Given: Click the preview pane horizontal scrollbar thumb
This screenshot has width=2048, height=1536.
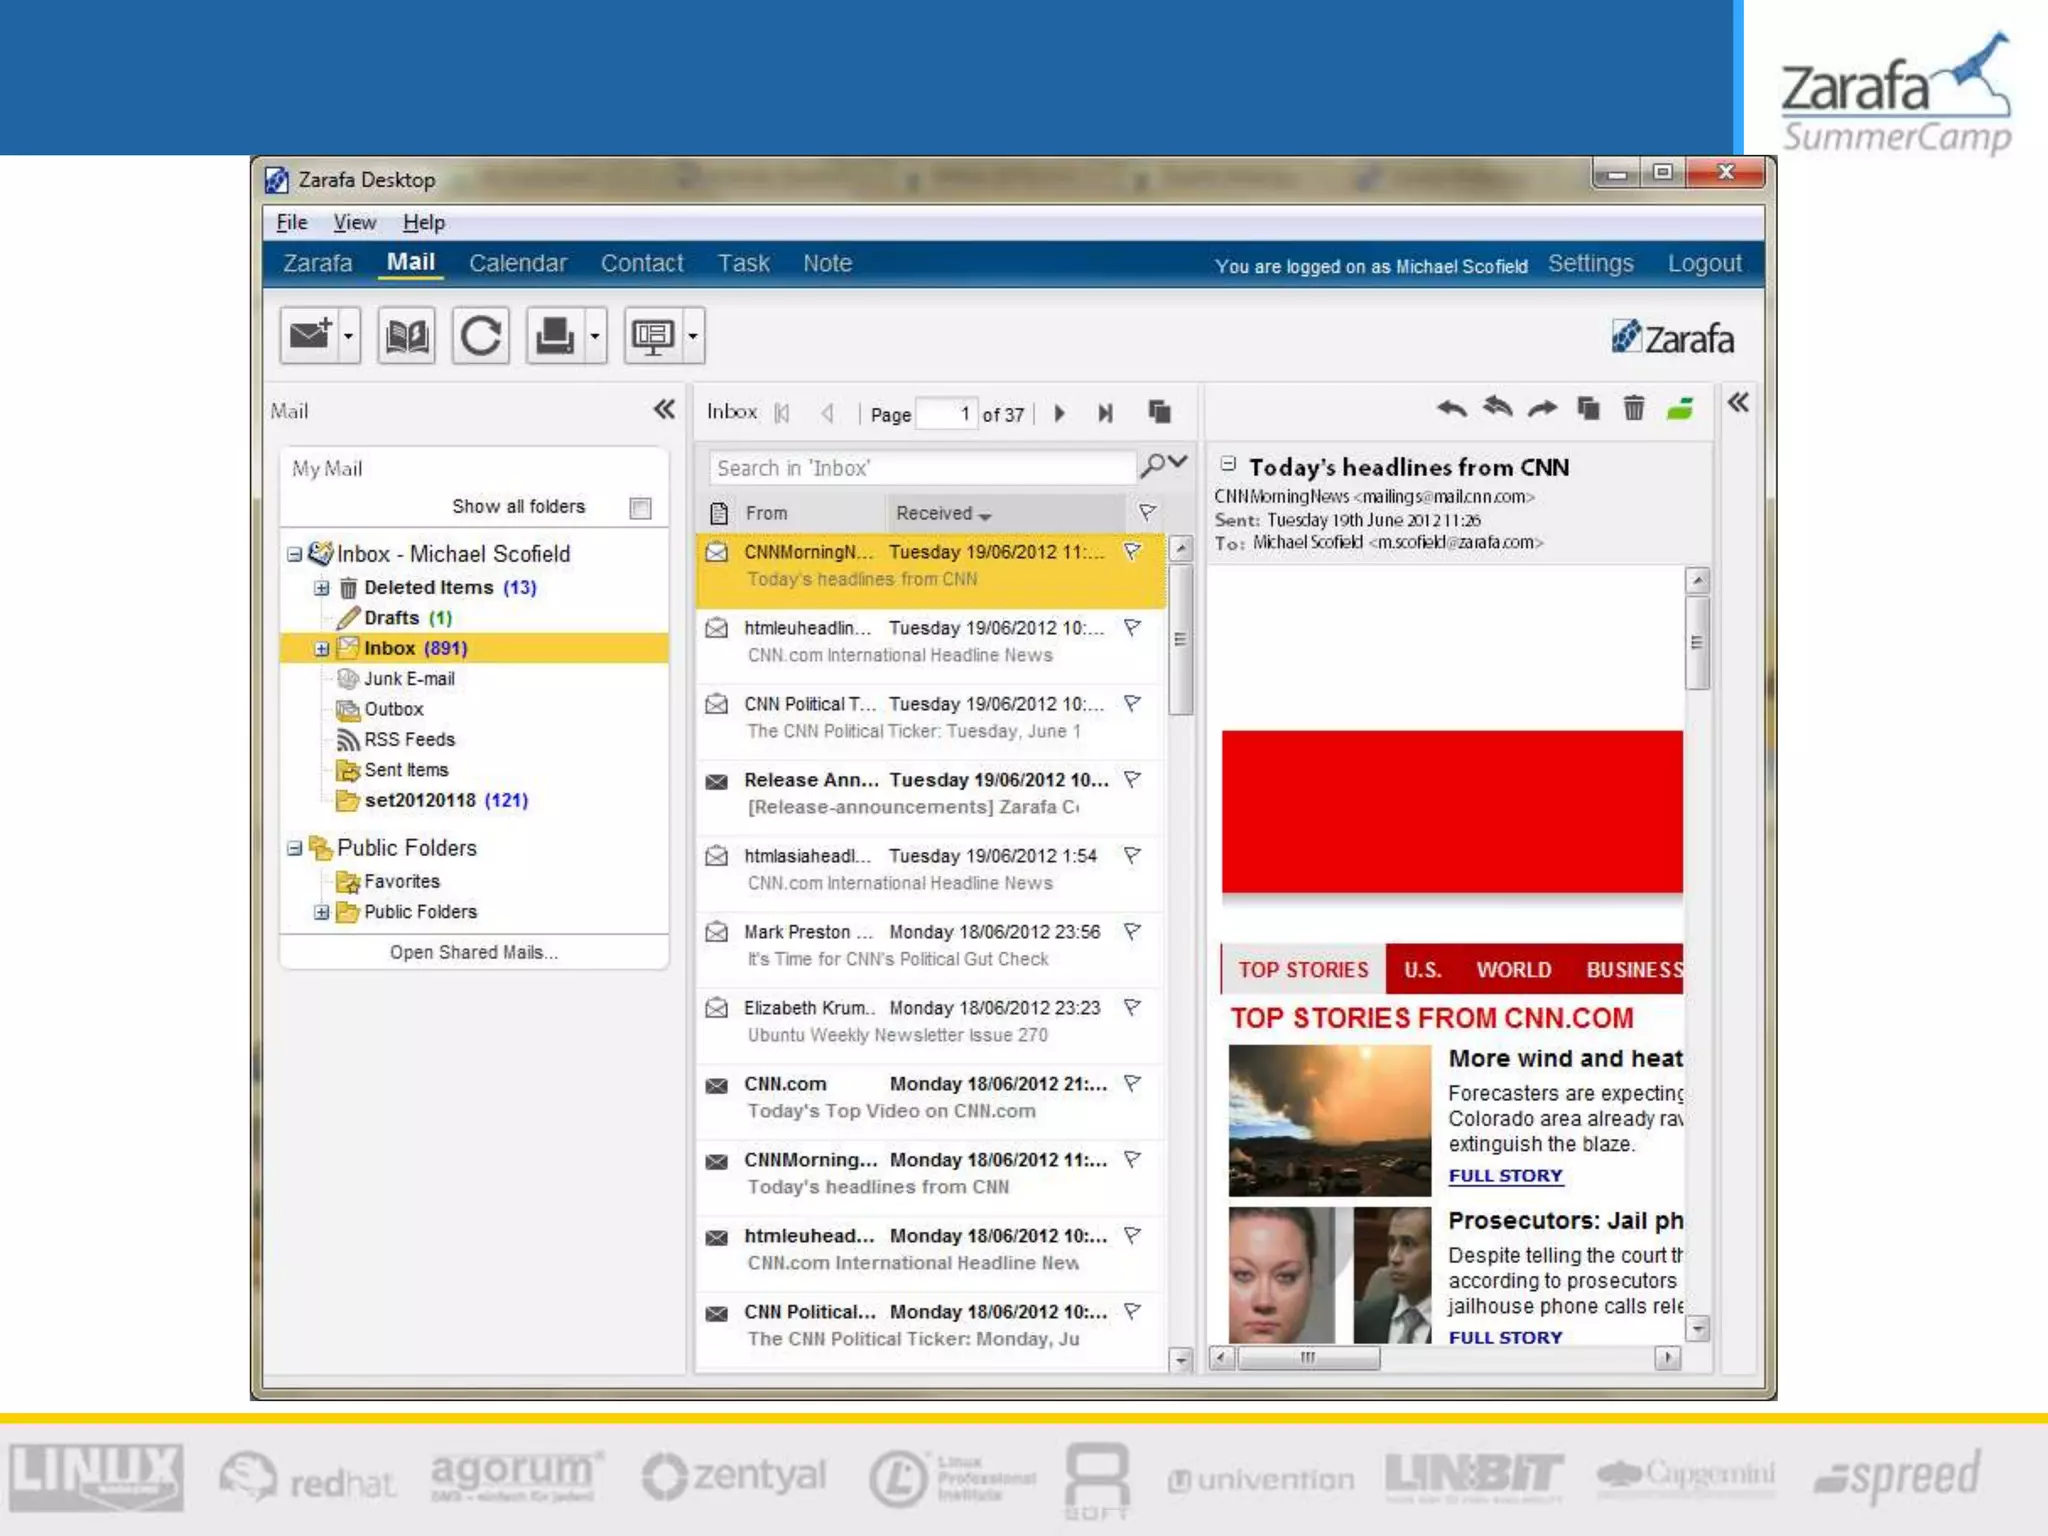Looking at the screenshot, I should [x=1308, y=1358].
